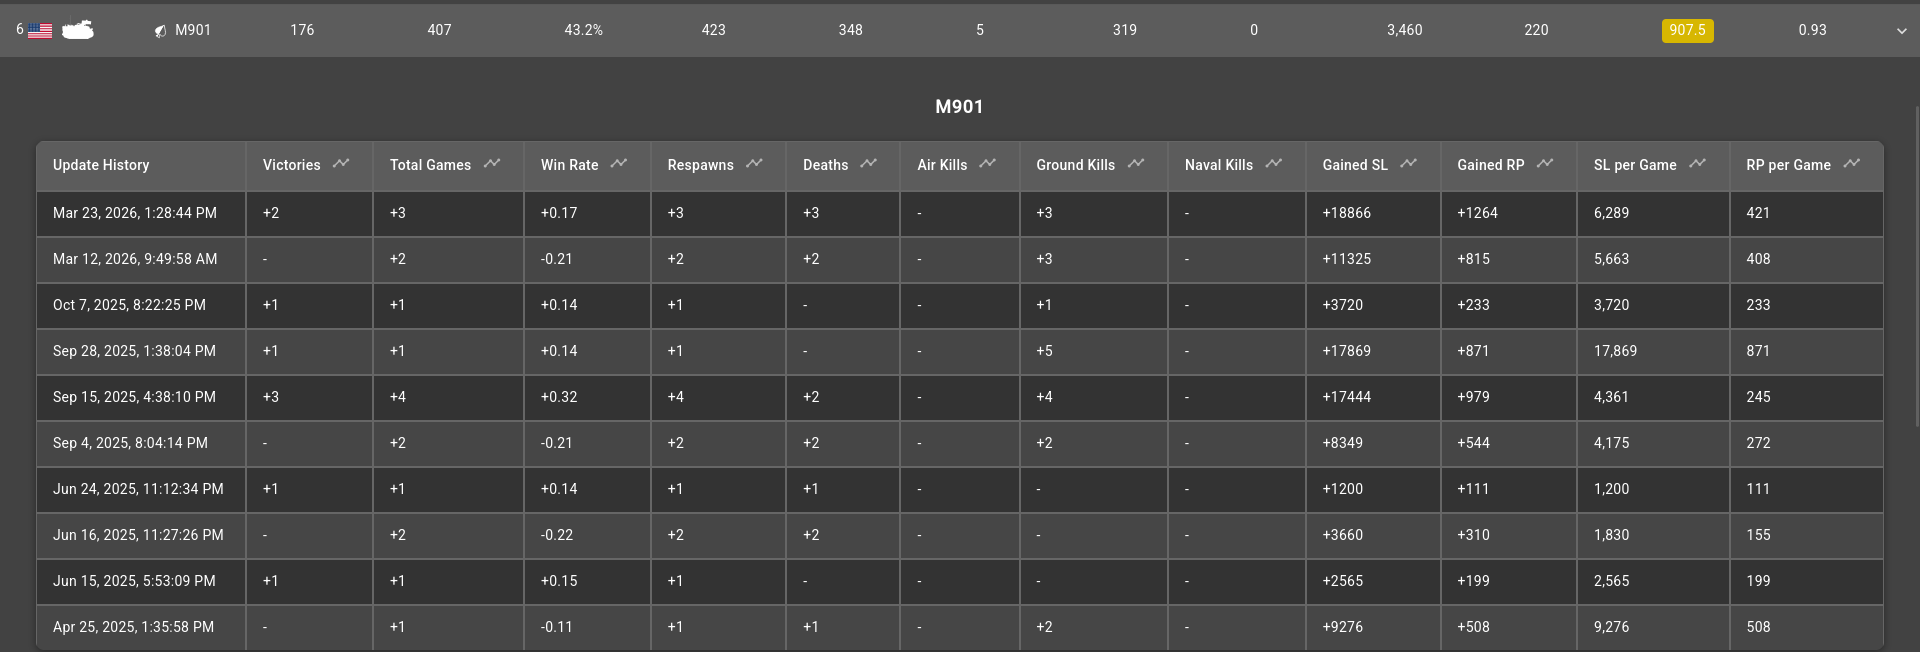Select the Sep 28, 2025 history row
1920x652 pixels.
coord(134,351)
